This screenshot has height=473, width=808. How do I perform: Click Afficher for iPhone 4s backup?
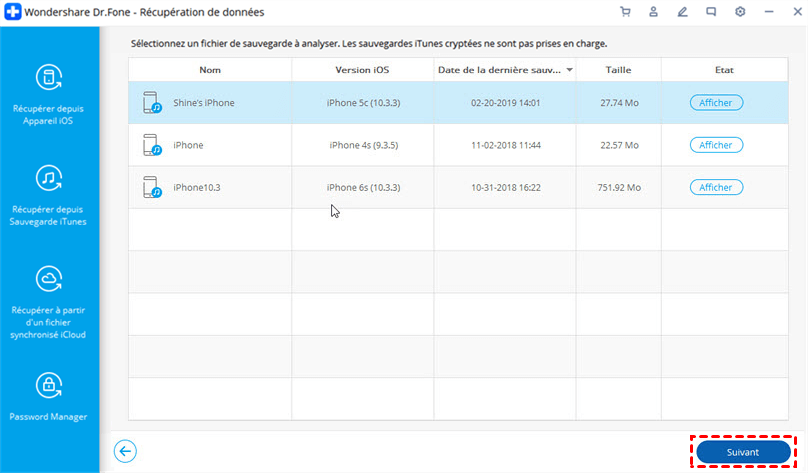tap(716, 145)
